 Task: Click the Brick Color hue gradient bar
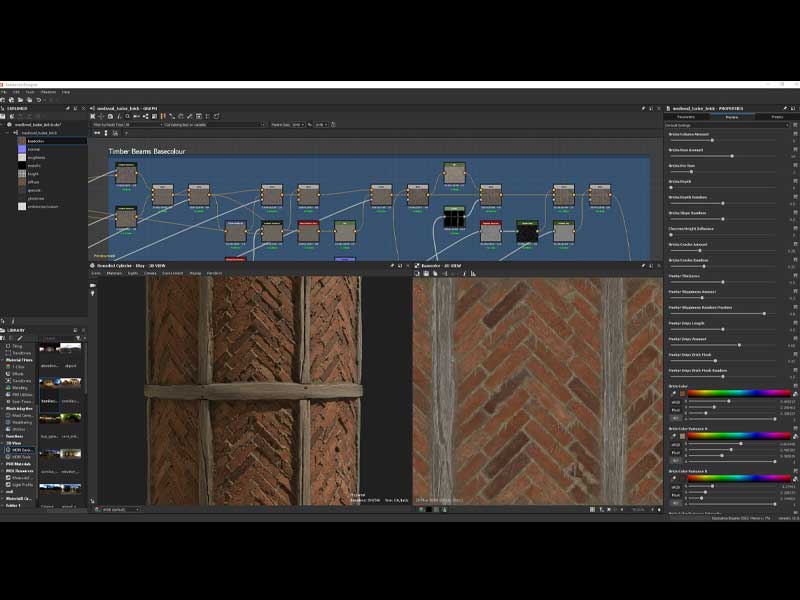click(x=739, y=393)
